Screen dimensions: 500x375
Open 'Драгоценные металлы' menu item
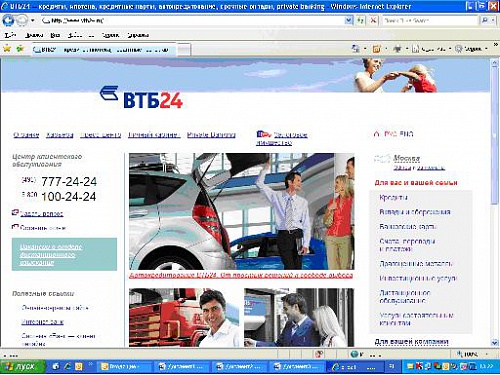pos(416,263)
